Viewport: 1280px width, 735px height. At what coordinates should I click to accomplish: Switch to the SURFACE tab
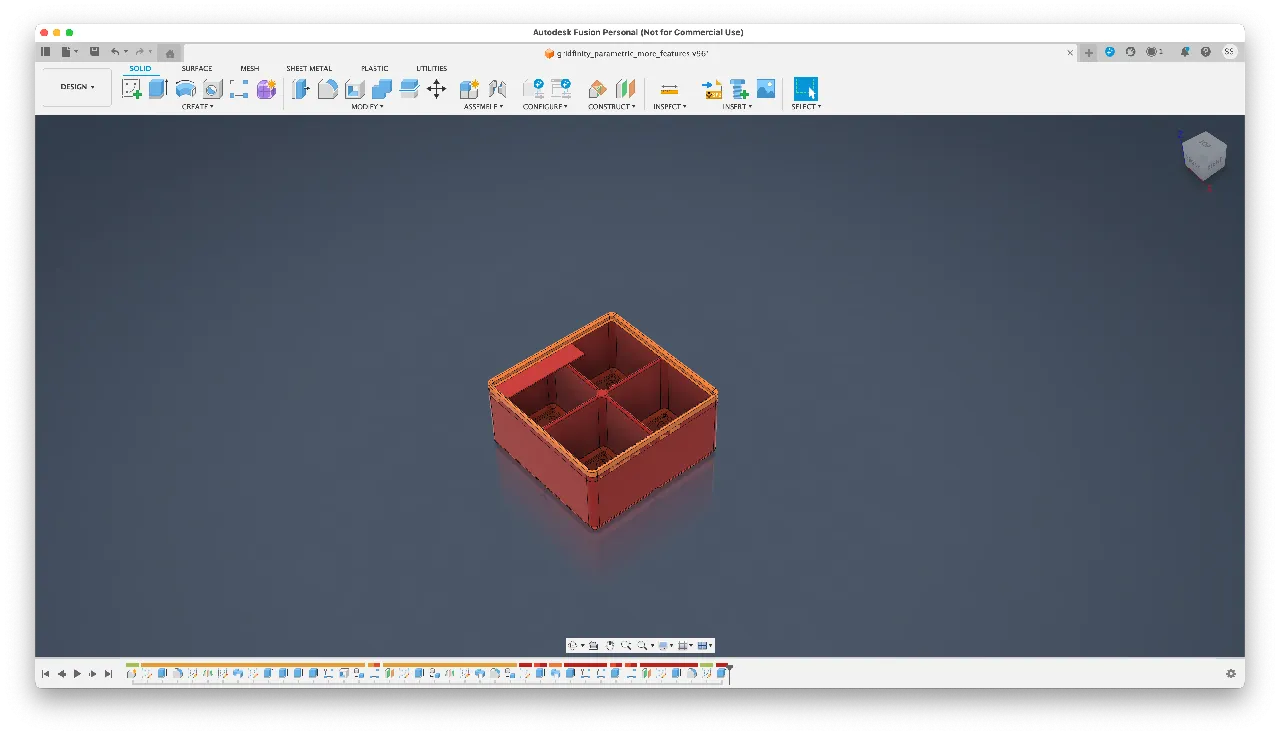[196, 68]
